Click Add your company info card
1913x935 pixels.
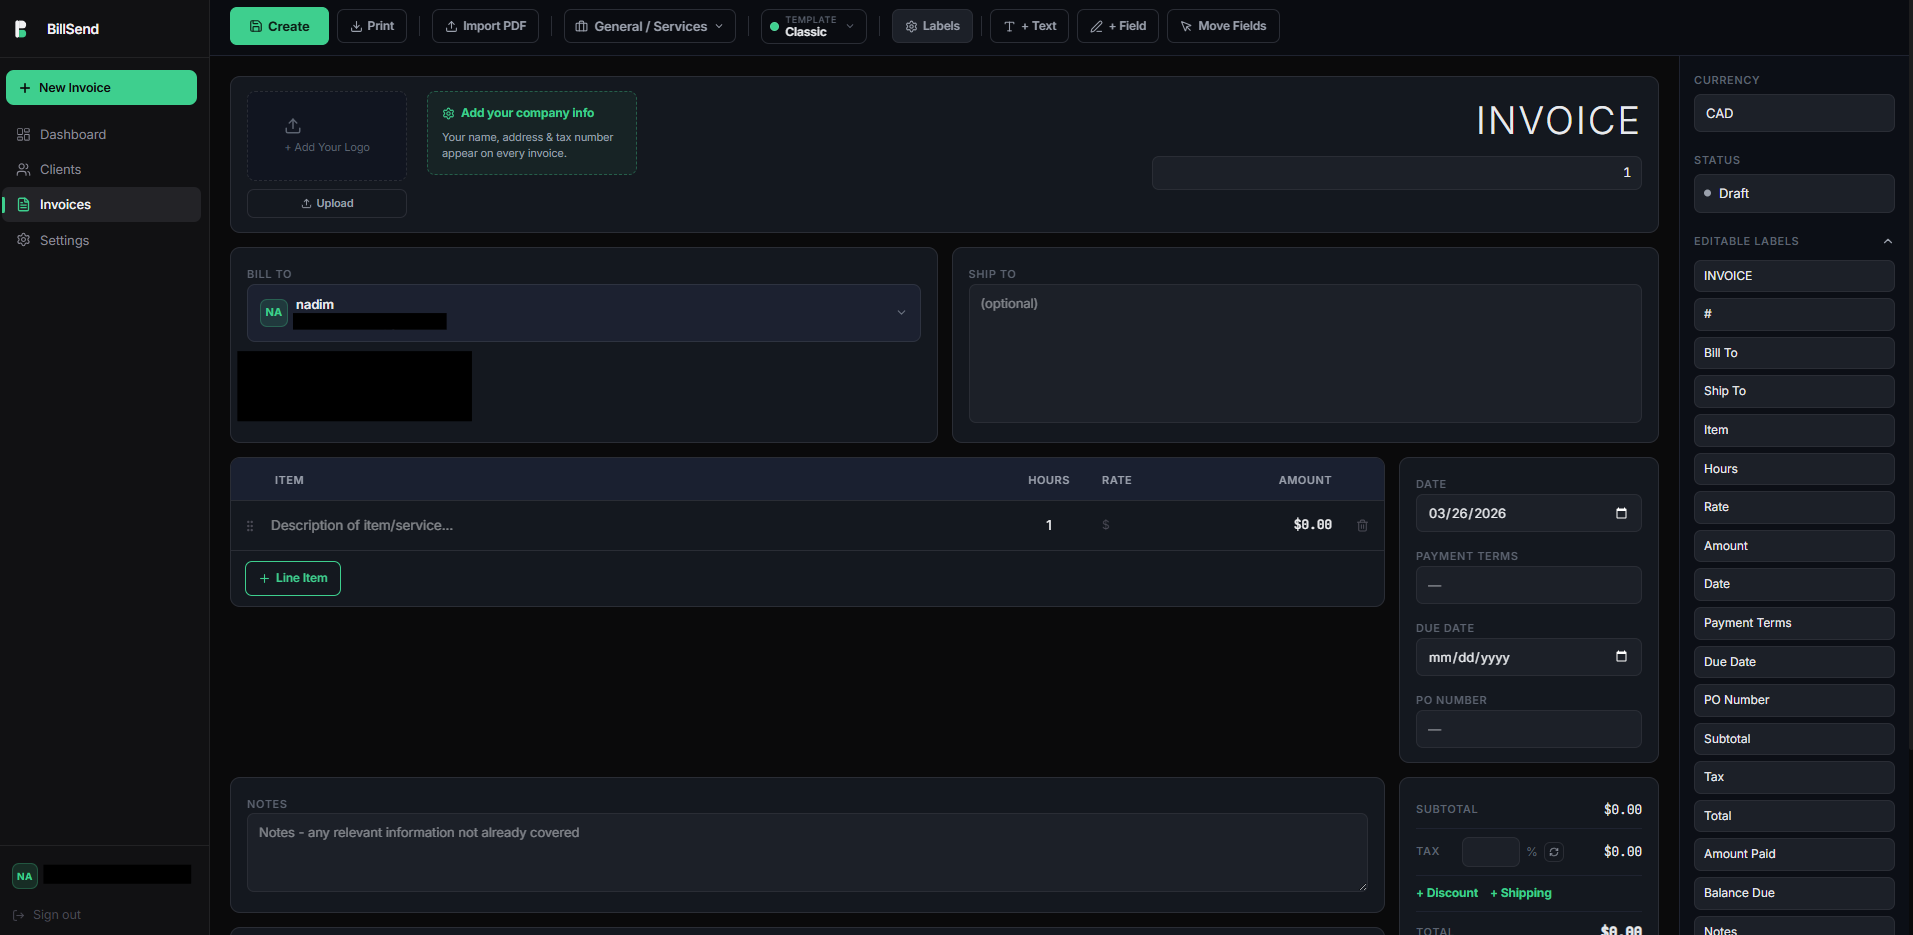(x=532, y=133)
